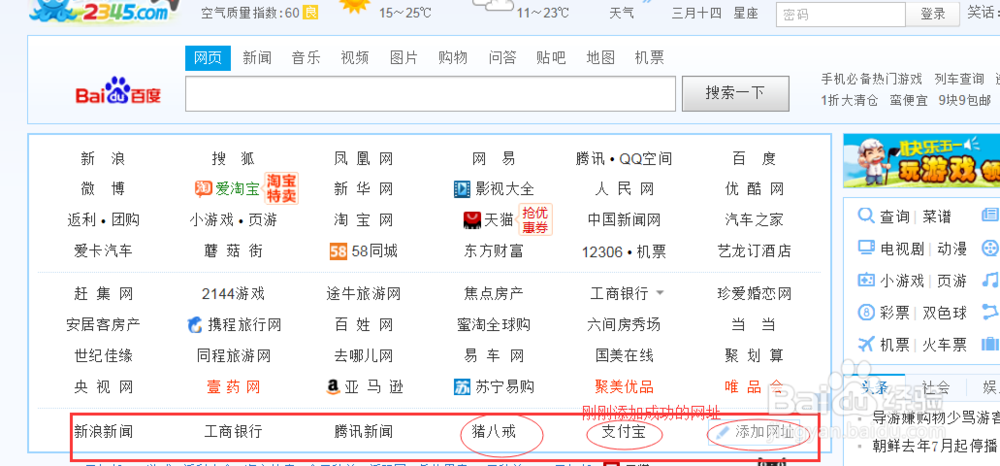Screen dimensions: 1000x466
Task: Click the sunny weather icon
Action: coord(354,6)
